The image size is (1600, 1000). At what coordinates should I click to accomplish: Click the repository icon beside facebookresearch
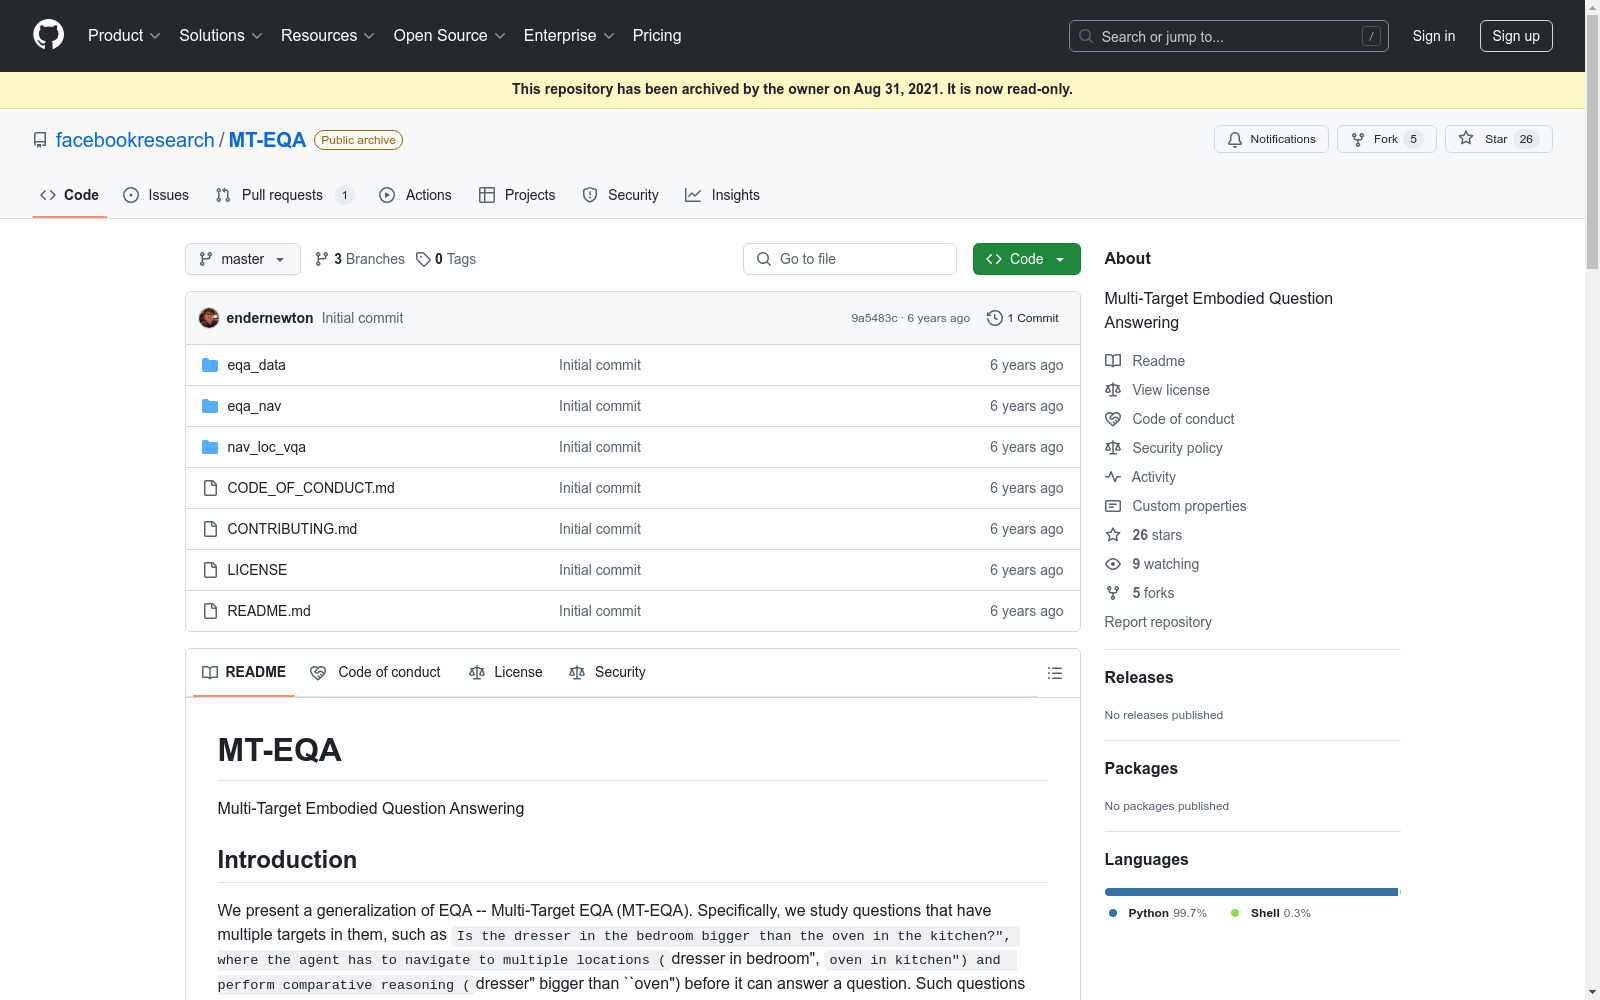[x=40, y=140]
